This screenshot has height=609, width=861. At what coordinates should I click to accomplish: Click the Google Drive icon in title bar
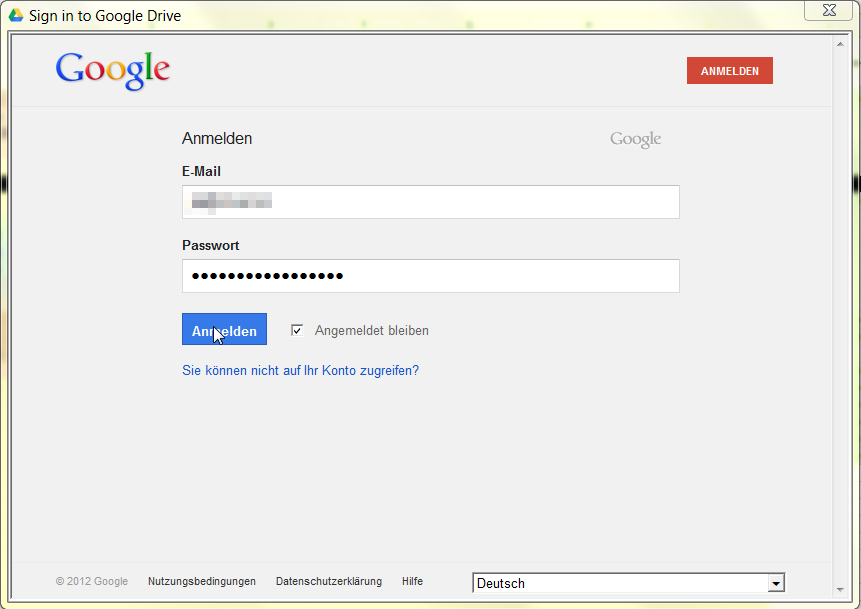click(x=16, y=15)
